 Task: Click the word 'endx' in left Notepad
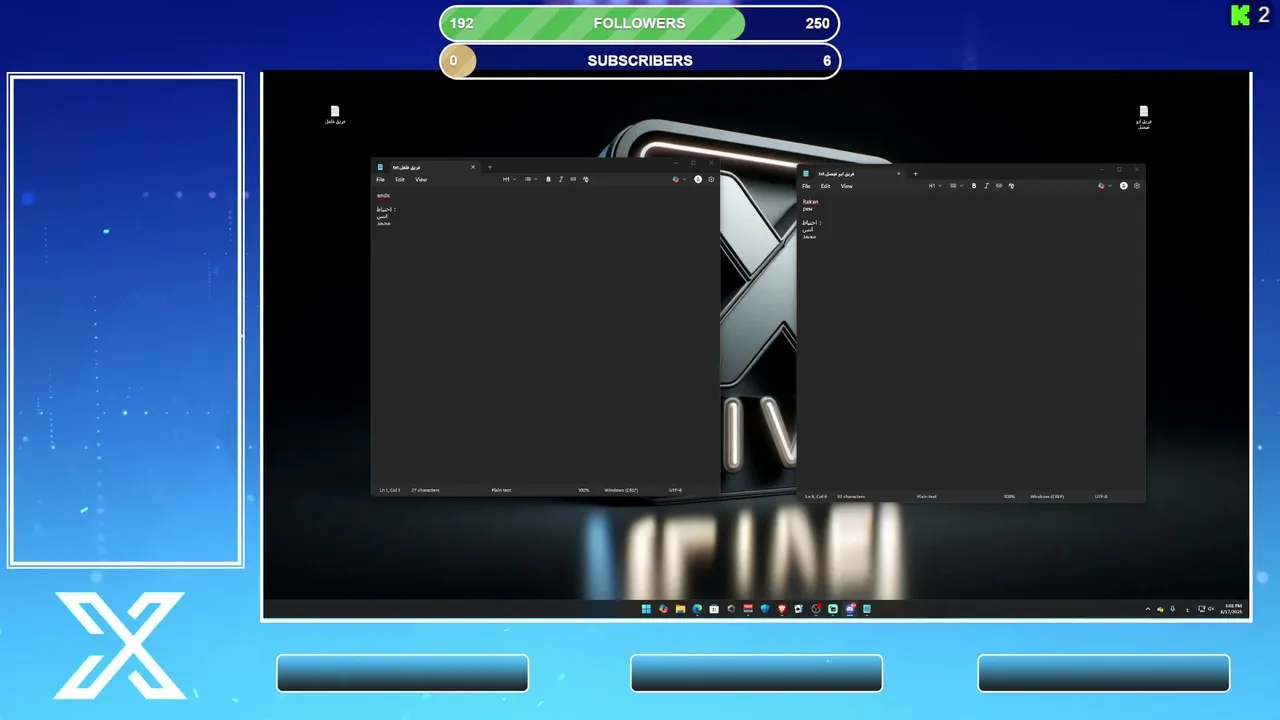pos(383,195)
